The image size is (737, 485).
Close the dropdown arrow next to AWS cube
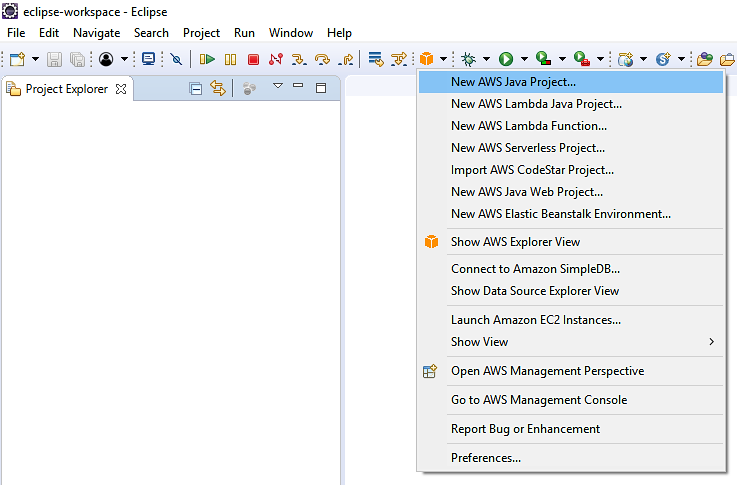(x=443, y=59)
